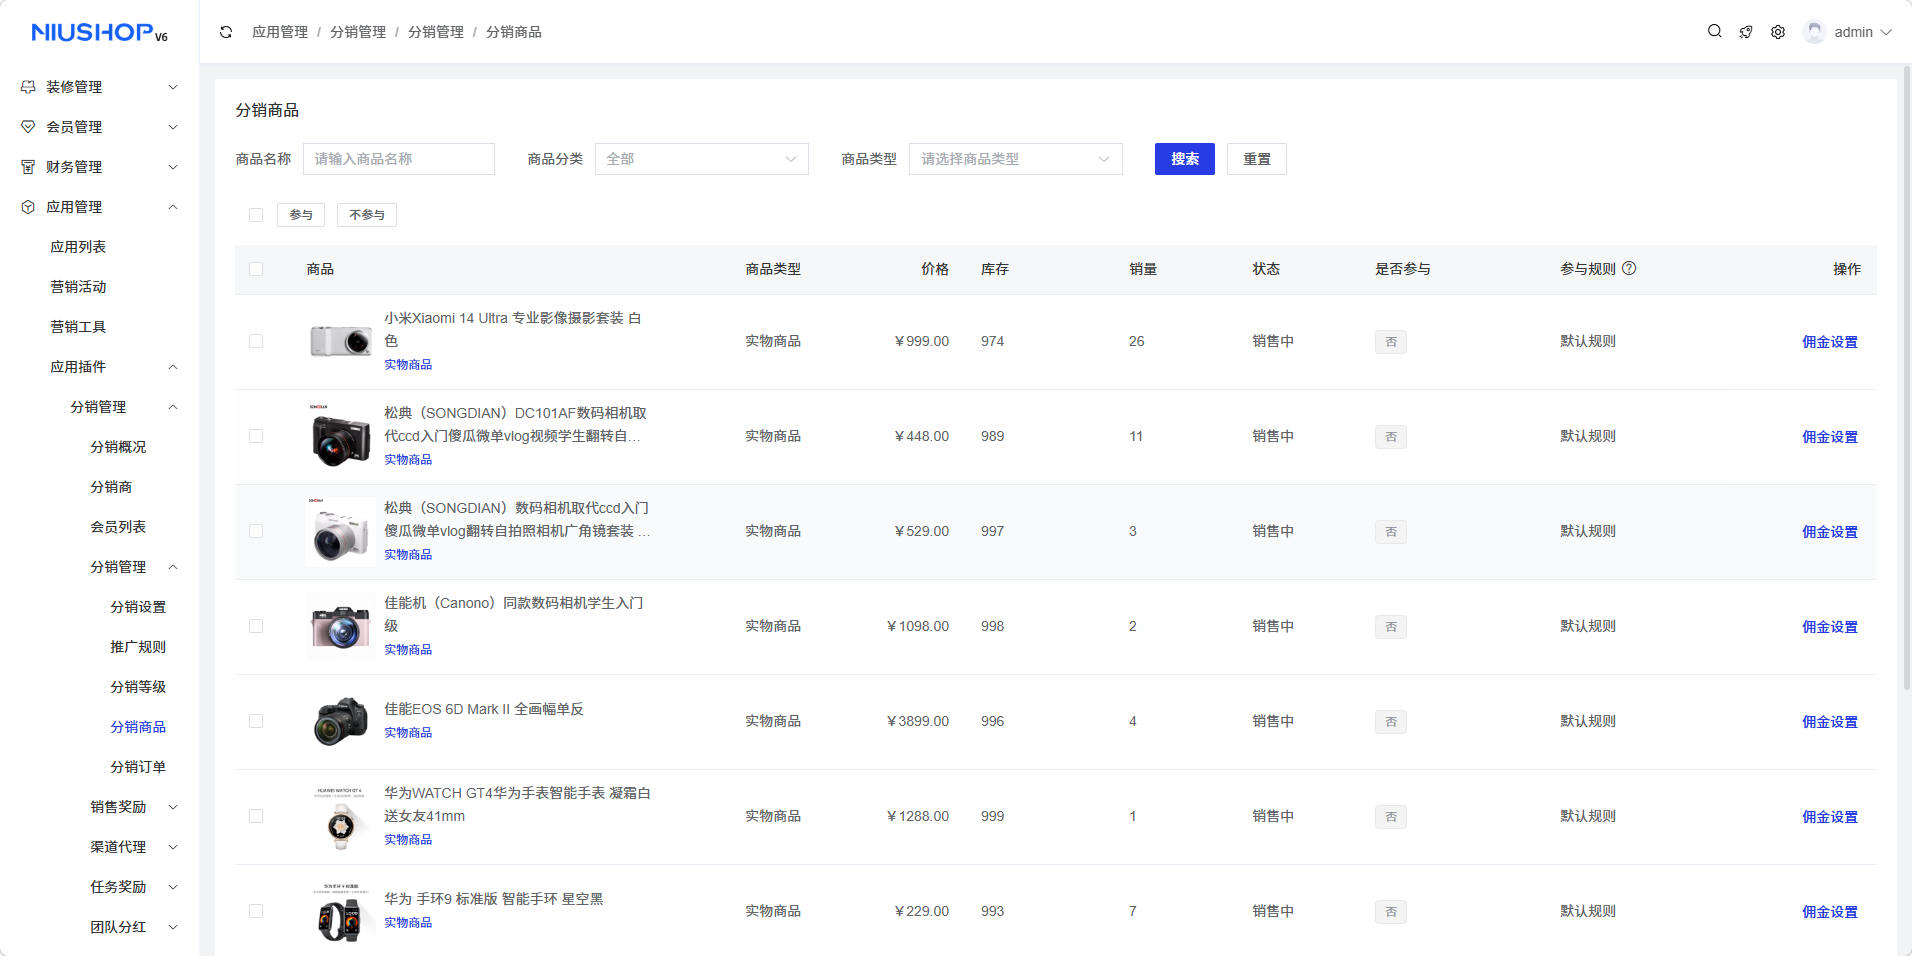Click the blue 搜索 button
Image resolution: width=1912 pixels, height=956 pixels.
pyautogui.click(x=1184, y=159)
